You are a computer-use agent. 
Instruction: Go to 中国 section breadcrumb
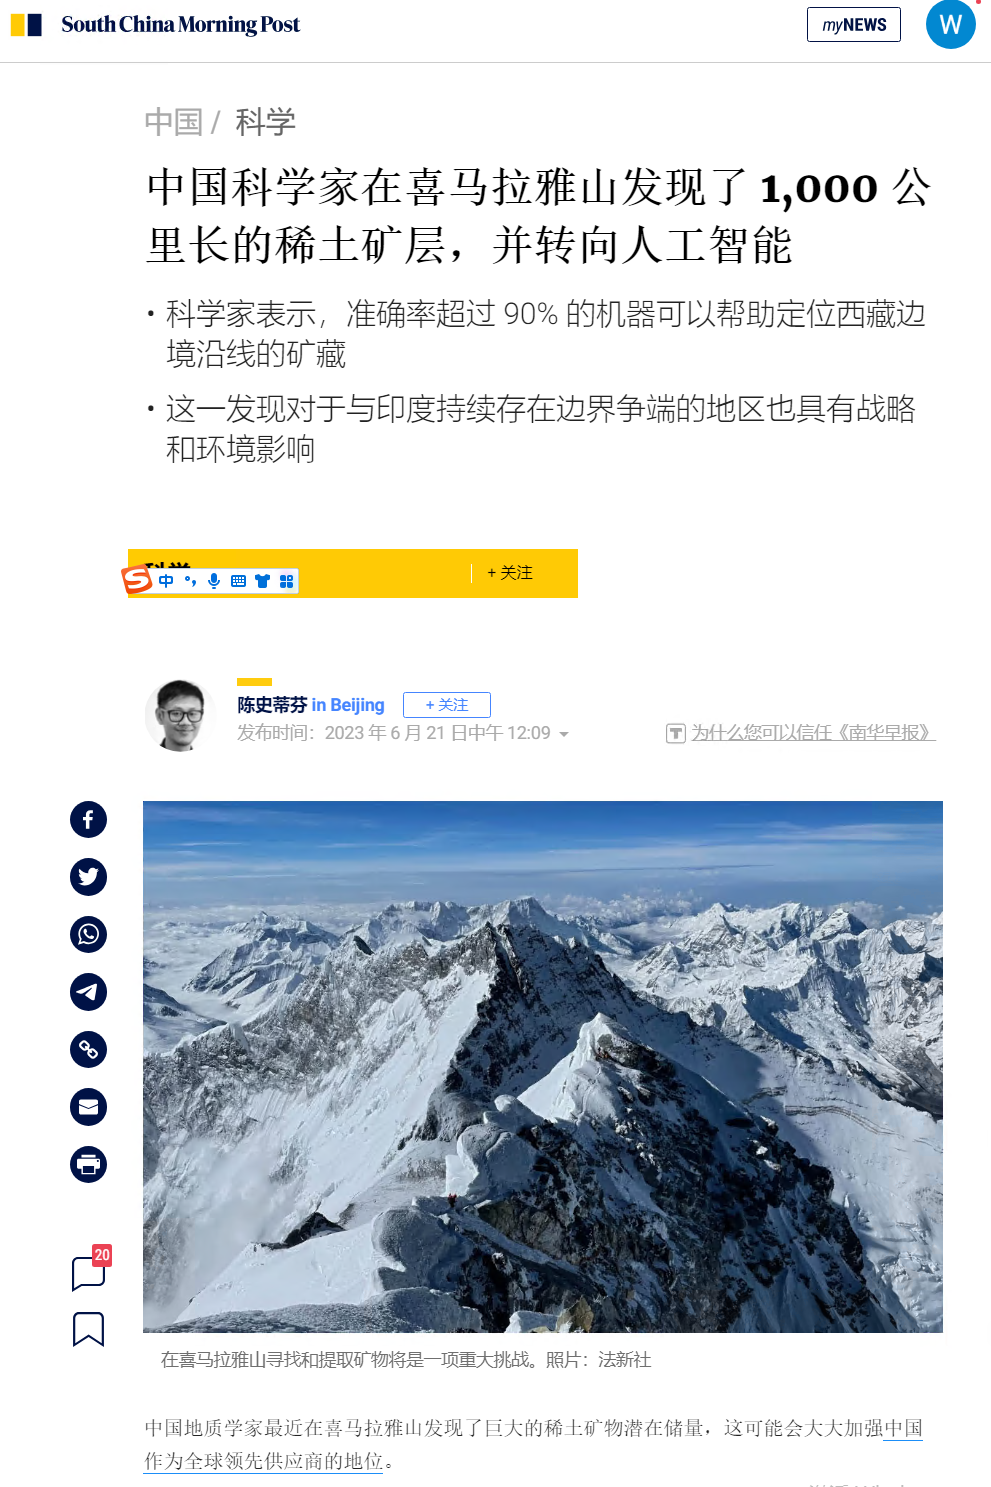click(x=174, y=122)
